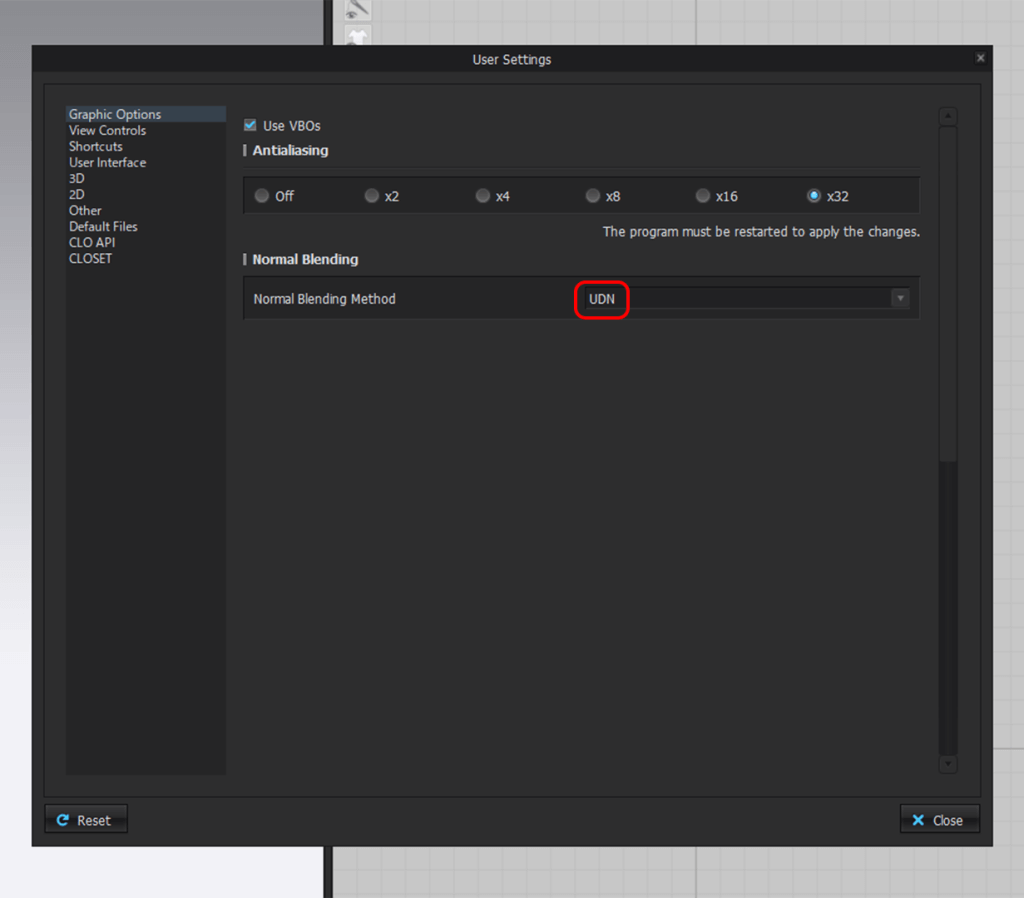Viewport: 1024px width, 898px height.
Task: Click the vertical scrollbar track
Action: (947, 600)
